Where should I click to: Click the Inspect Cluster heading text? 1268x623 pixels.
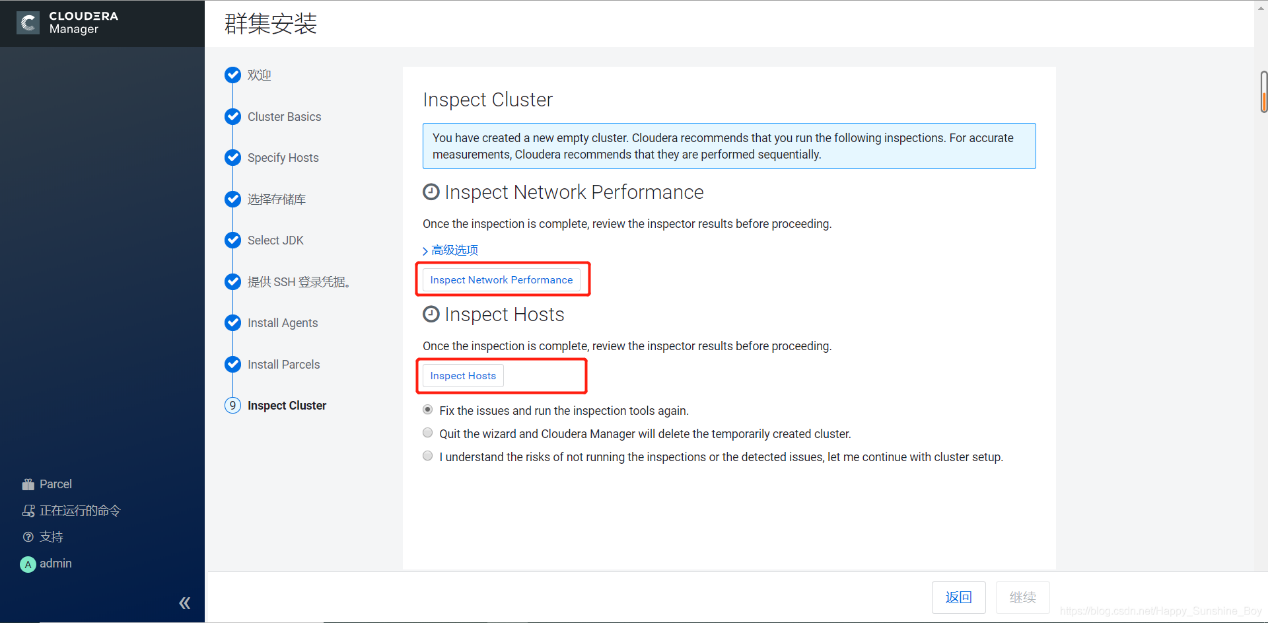pyautogui.click(x=488, y=100)
